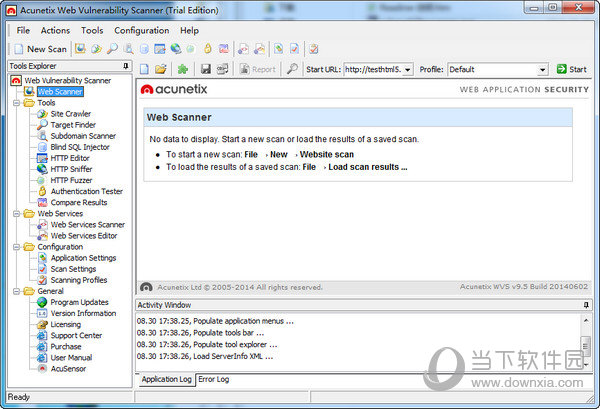
Task: Click the Activity Window scrollbar up arrow
Action: (x=586, y=320)
